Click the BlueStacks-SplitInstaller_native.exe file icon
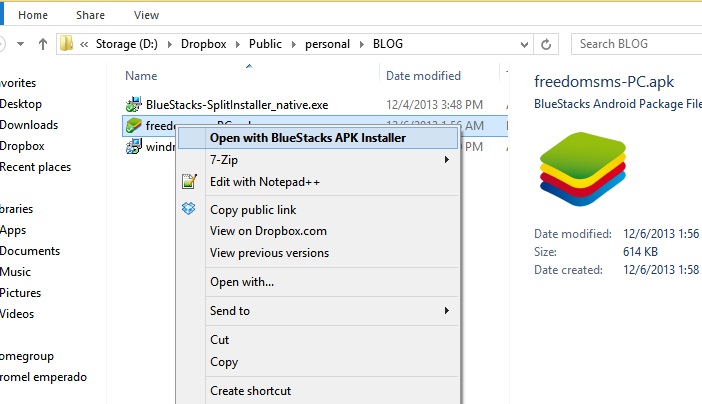The image size is (702, 404). tap(134, 104)
